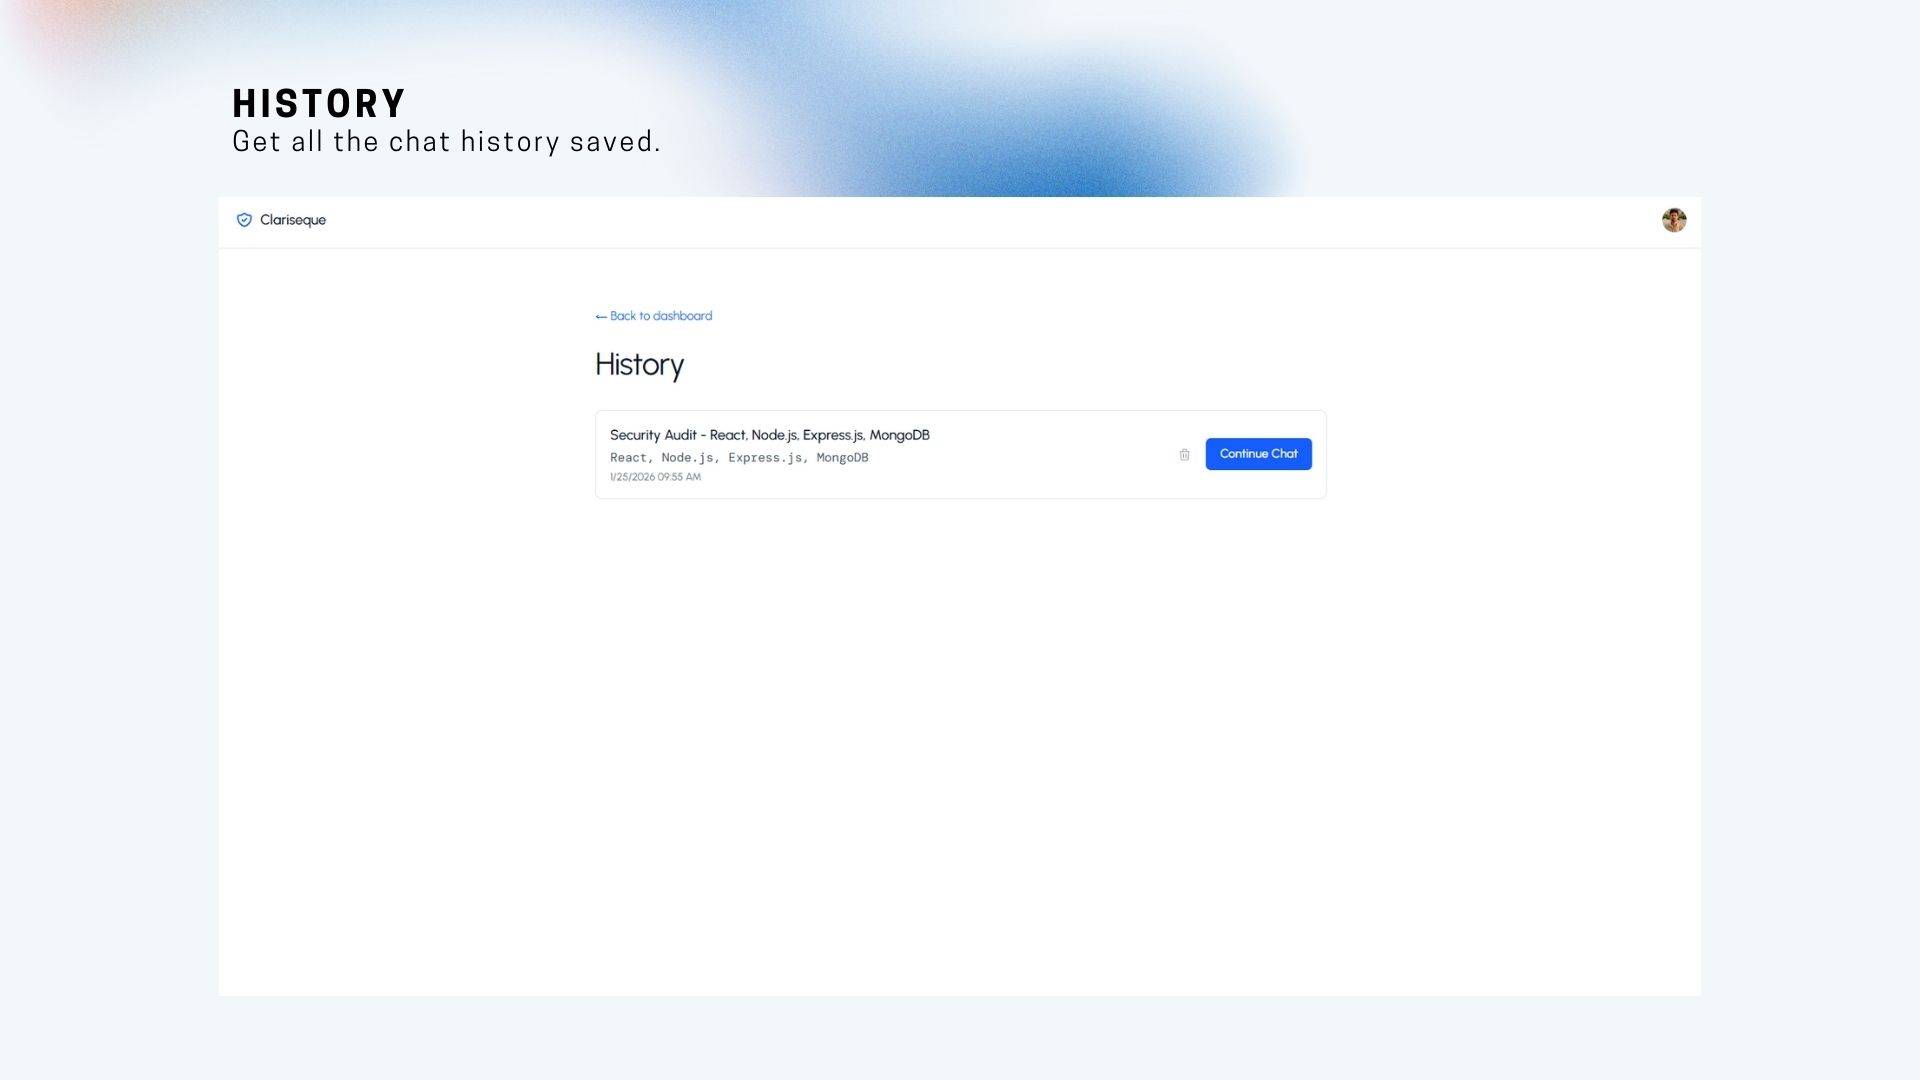1920x1080 pixels.
Task: Click the word "dashboard" in the back link
Action: [x=682, y=316]
